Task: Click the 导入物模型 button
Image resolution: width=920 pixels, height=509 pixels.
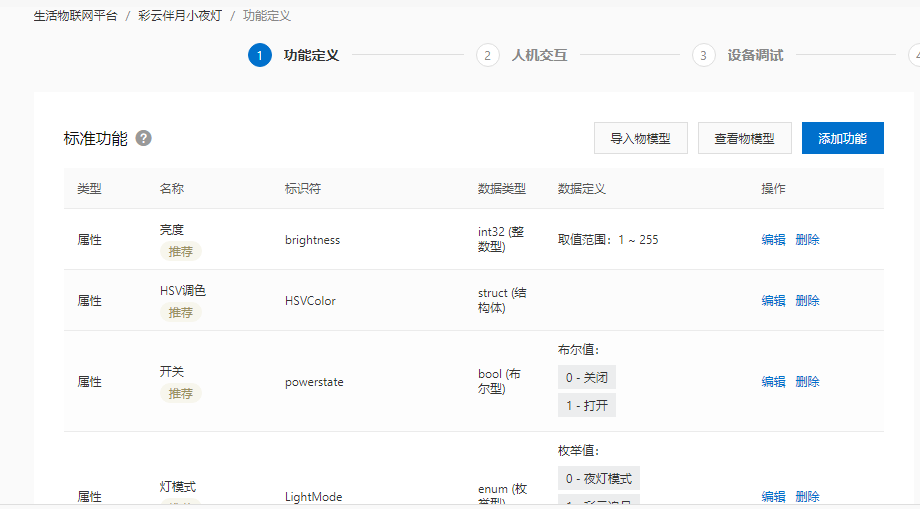Action: point(641,138)
